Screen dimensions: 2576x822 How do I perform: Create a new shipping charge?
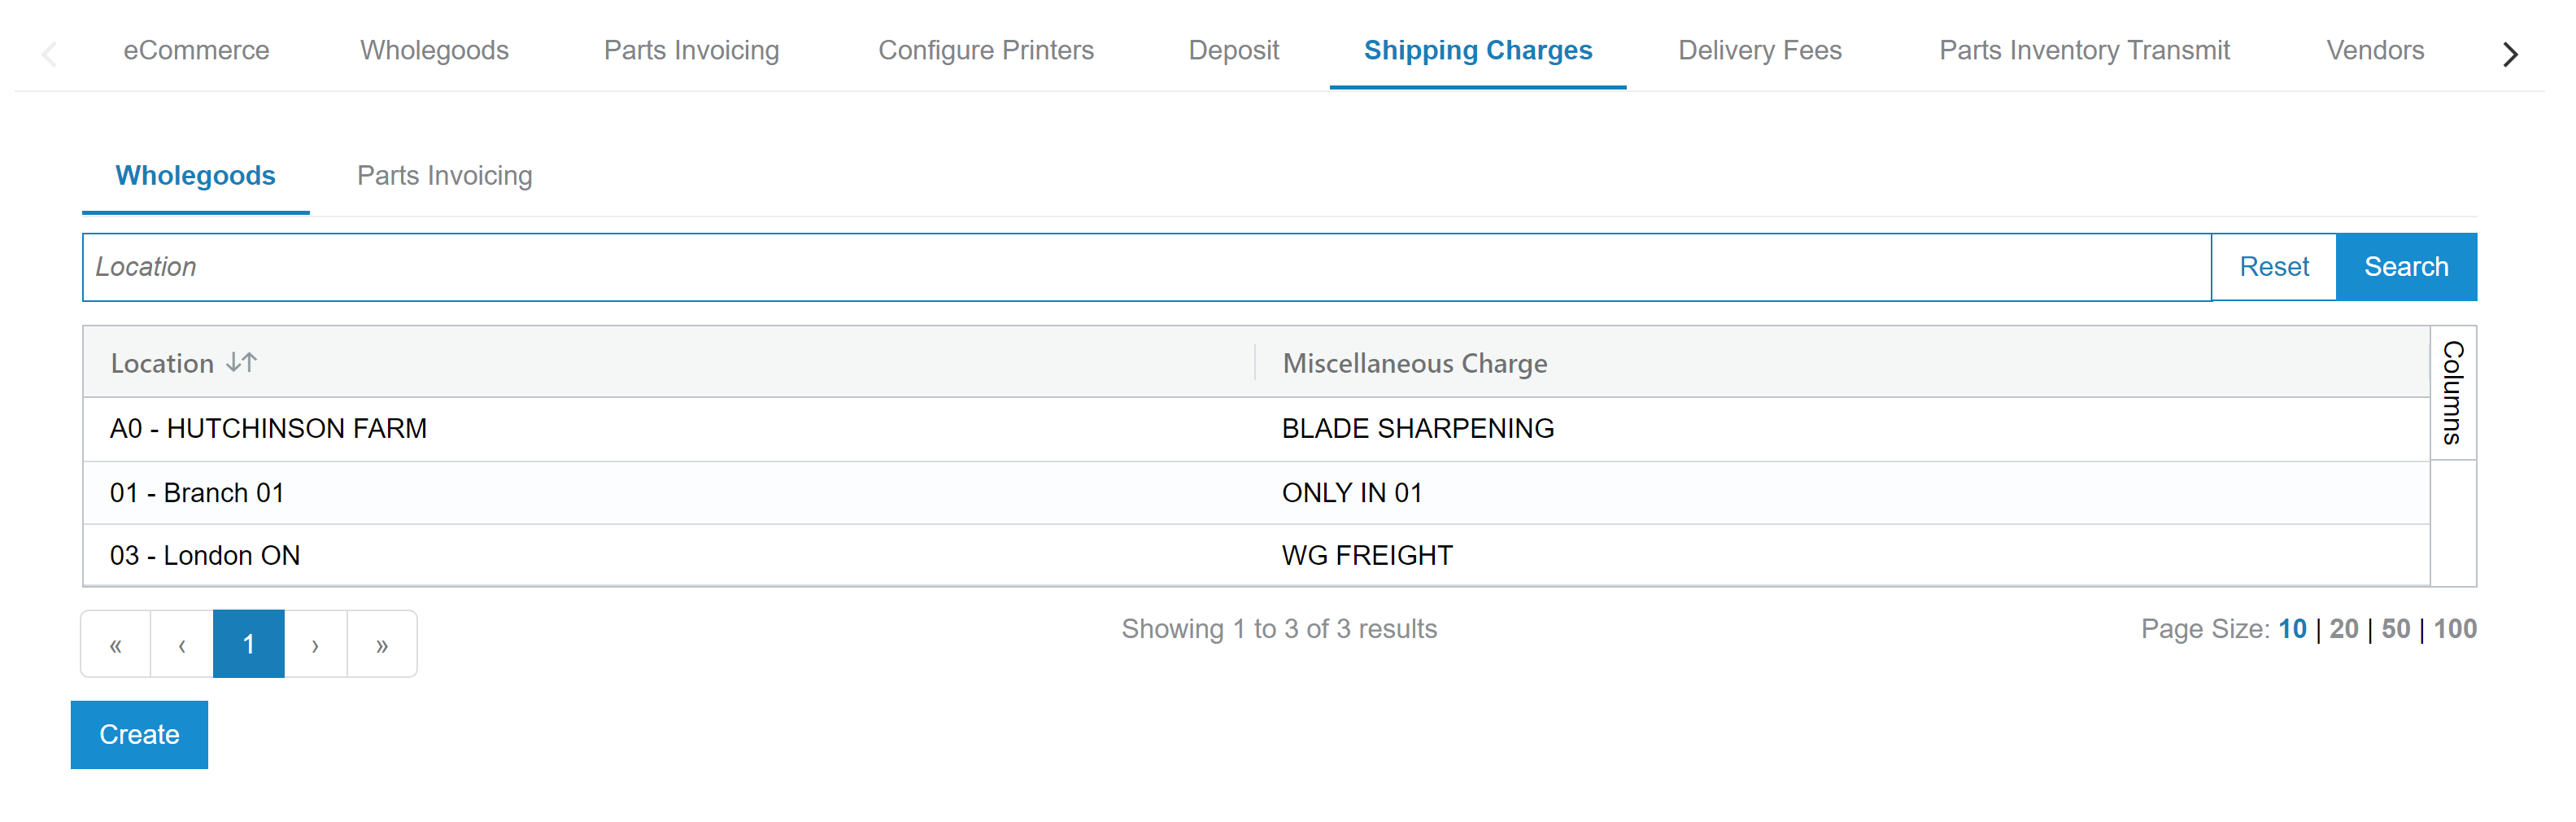coord(139,735)
